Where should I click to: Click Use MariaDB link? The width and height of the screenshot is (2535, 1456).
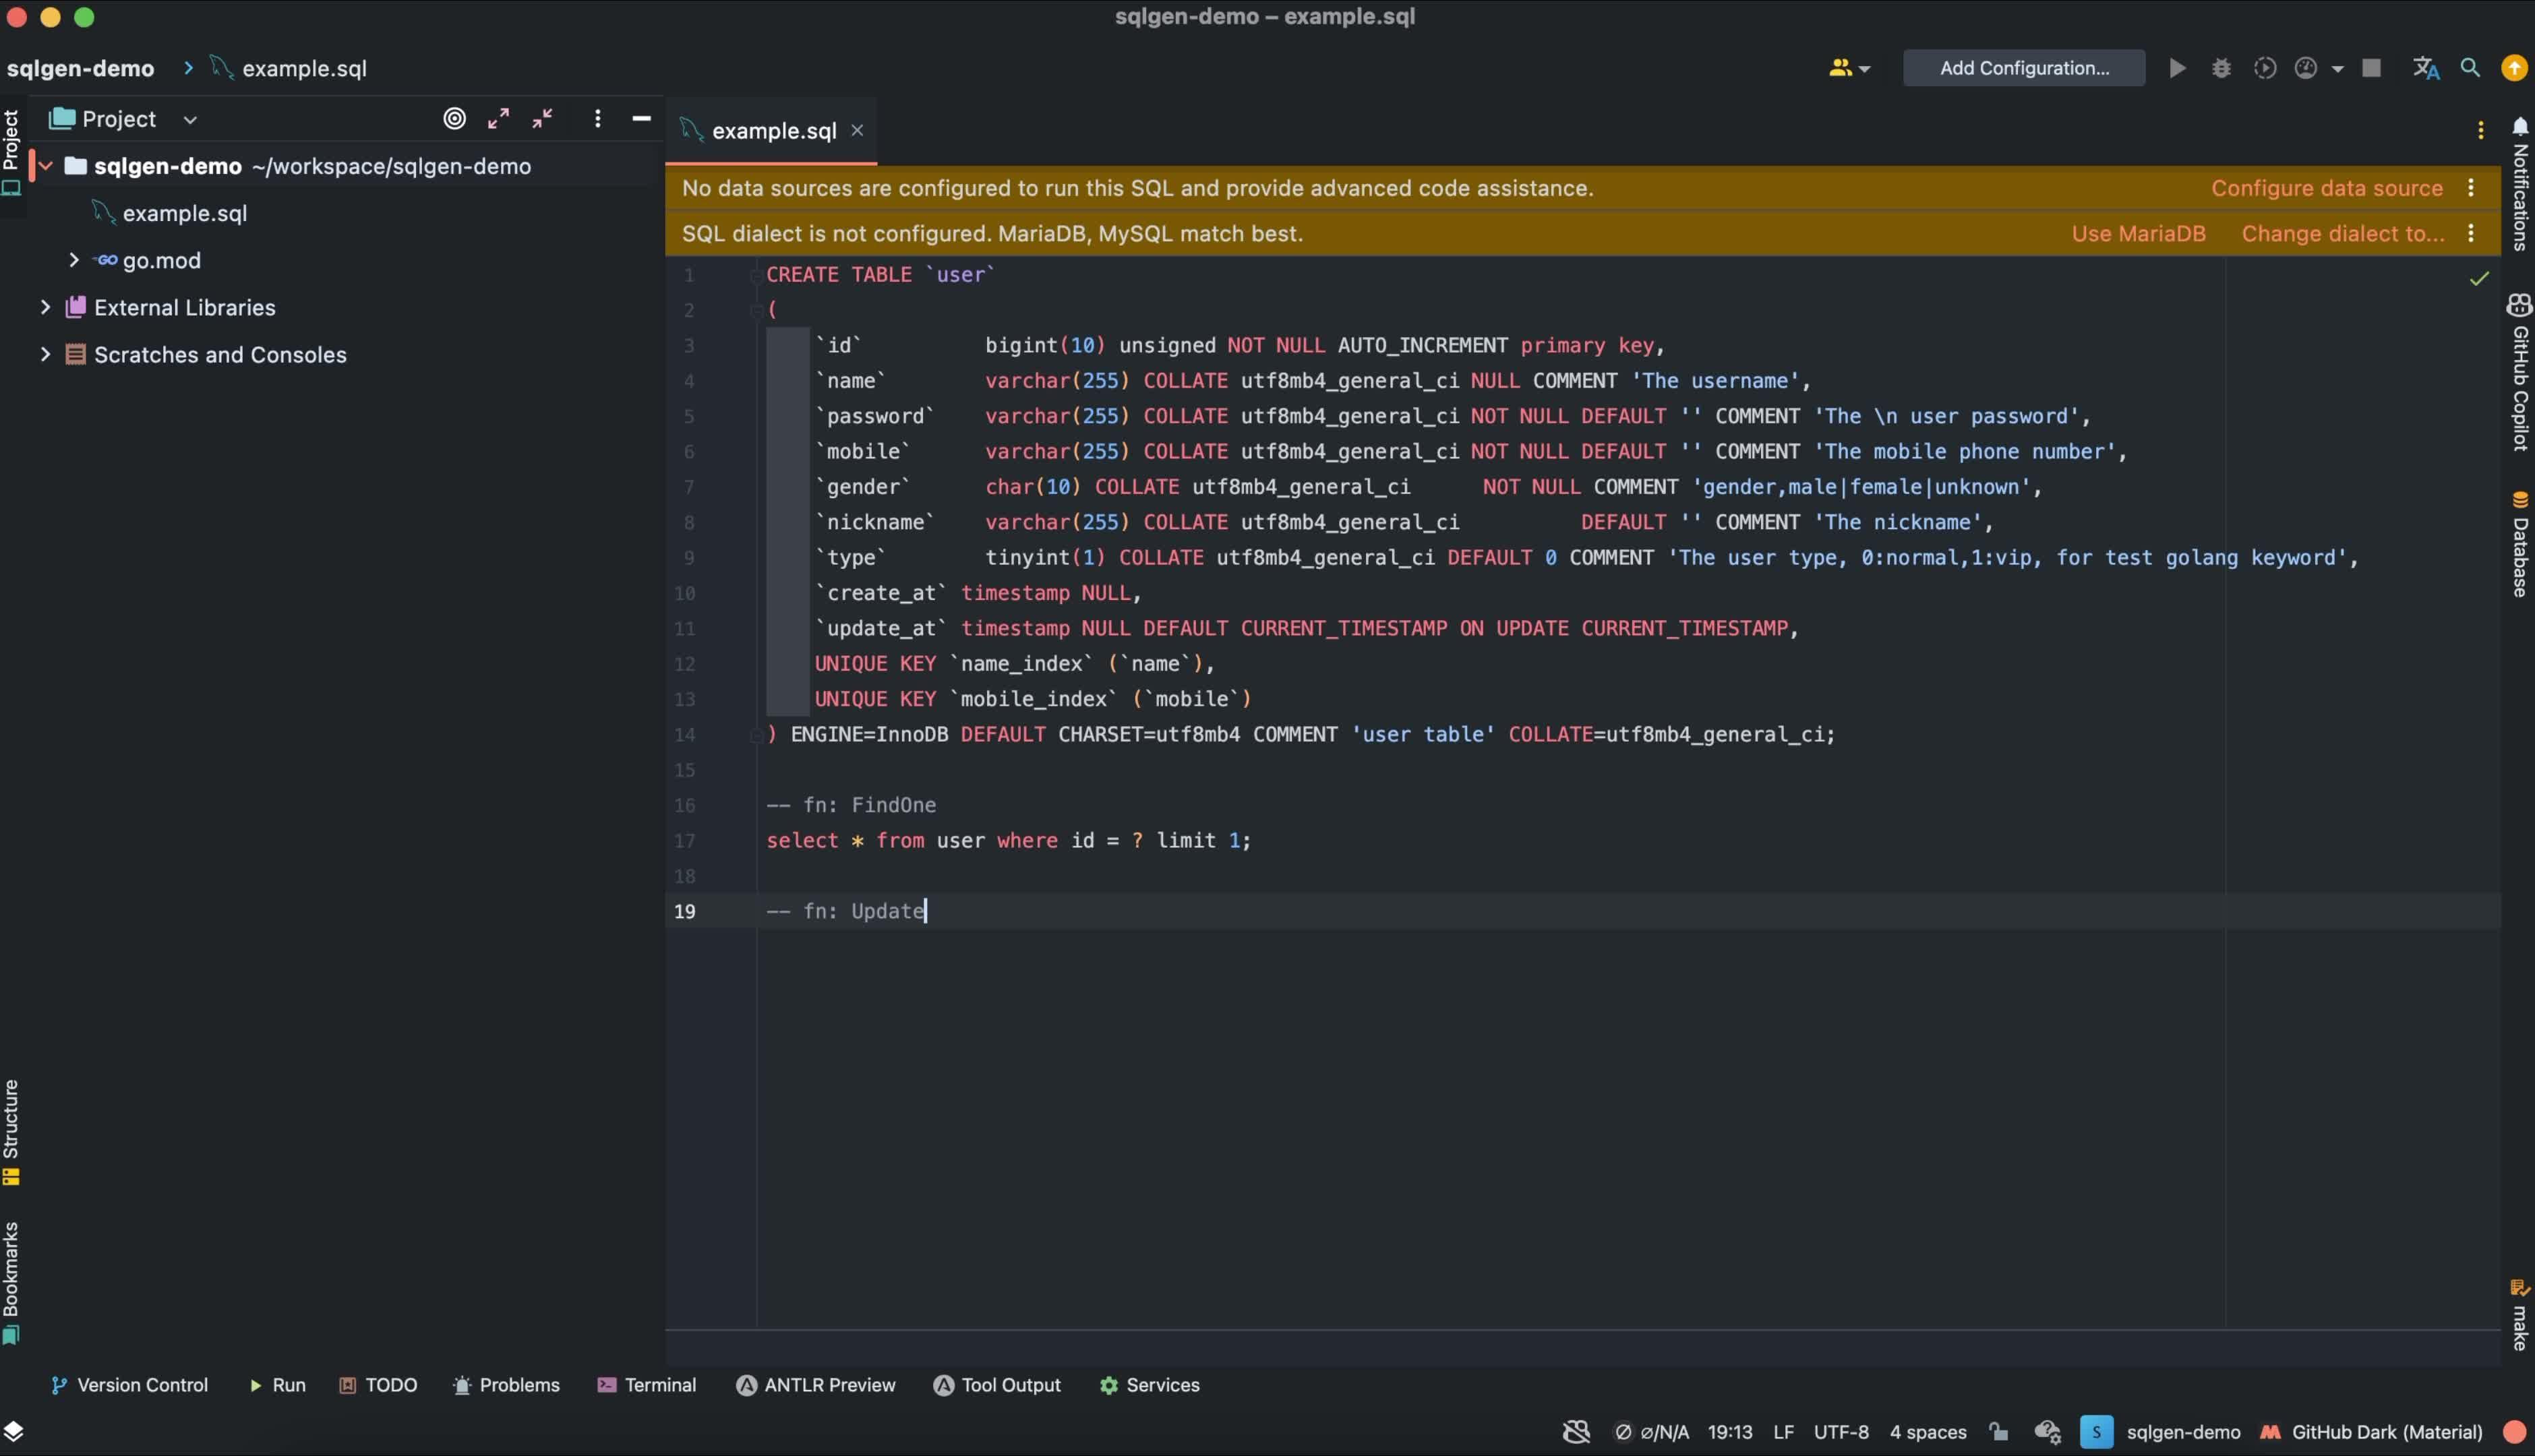[x=2138, y=234]
